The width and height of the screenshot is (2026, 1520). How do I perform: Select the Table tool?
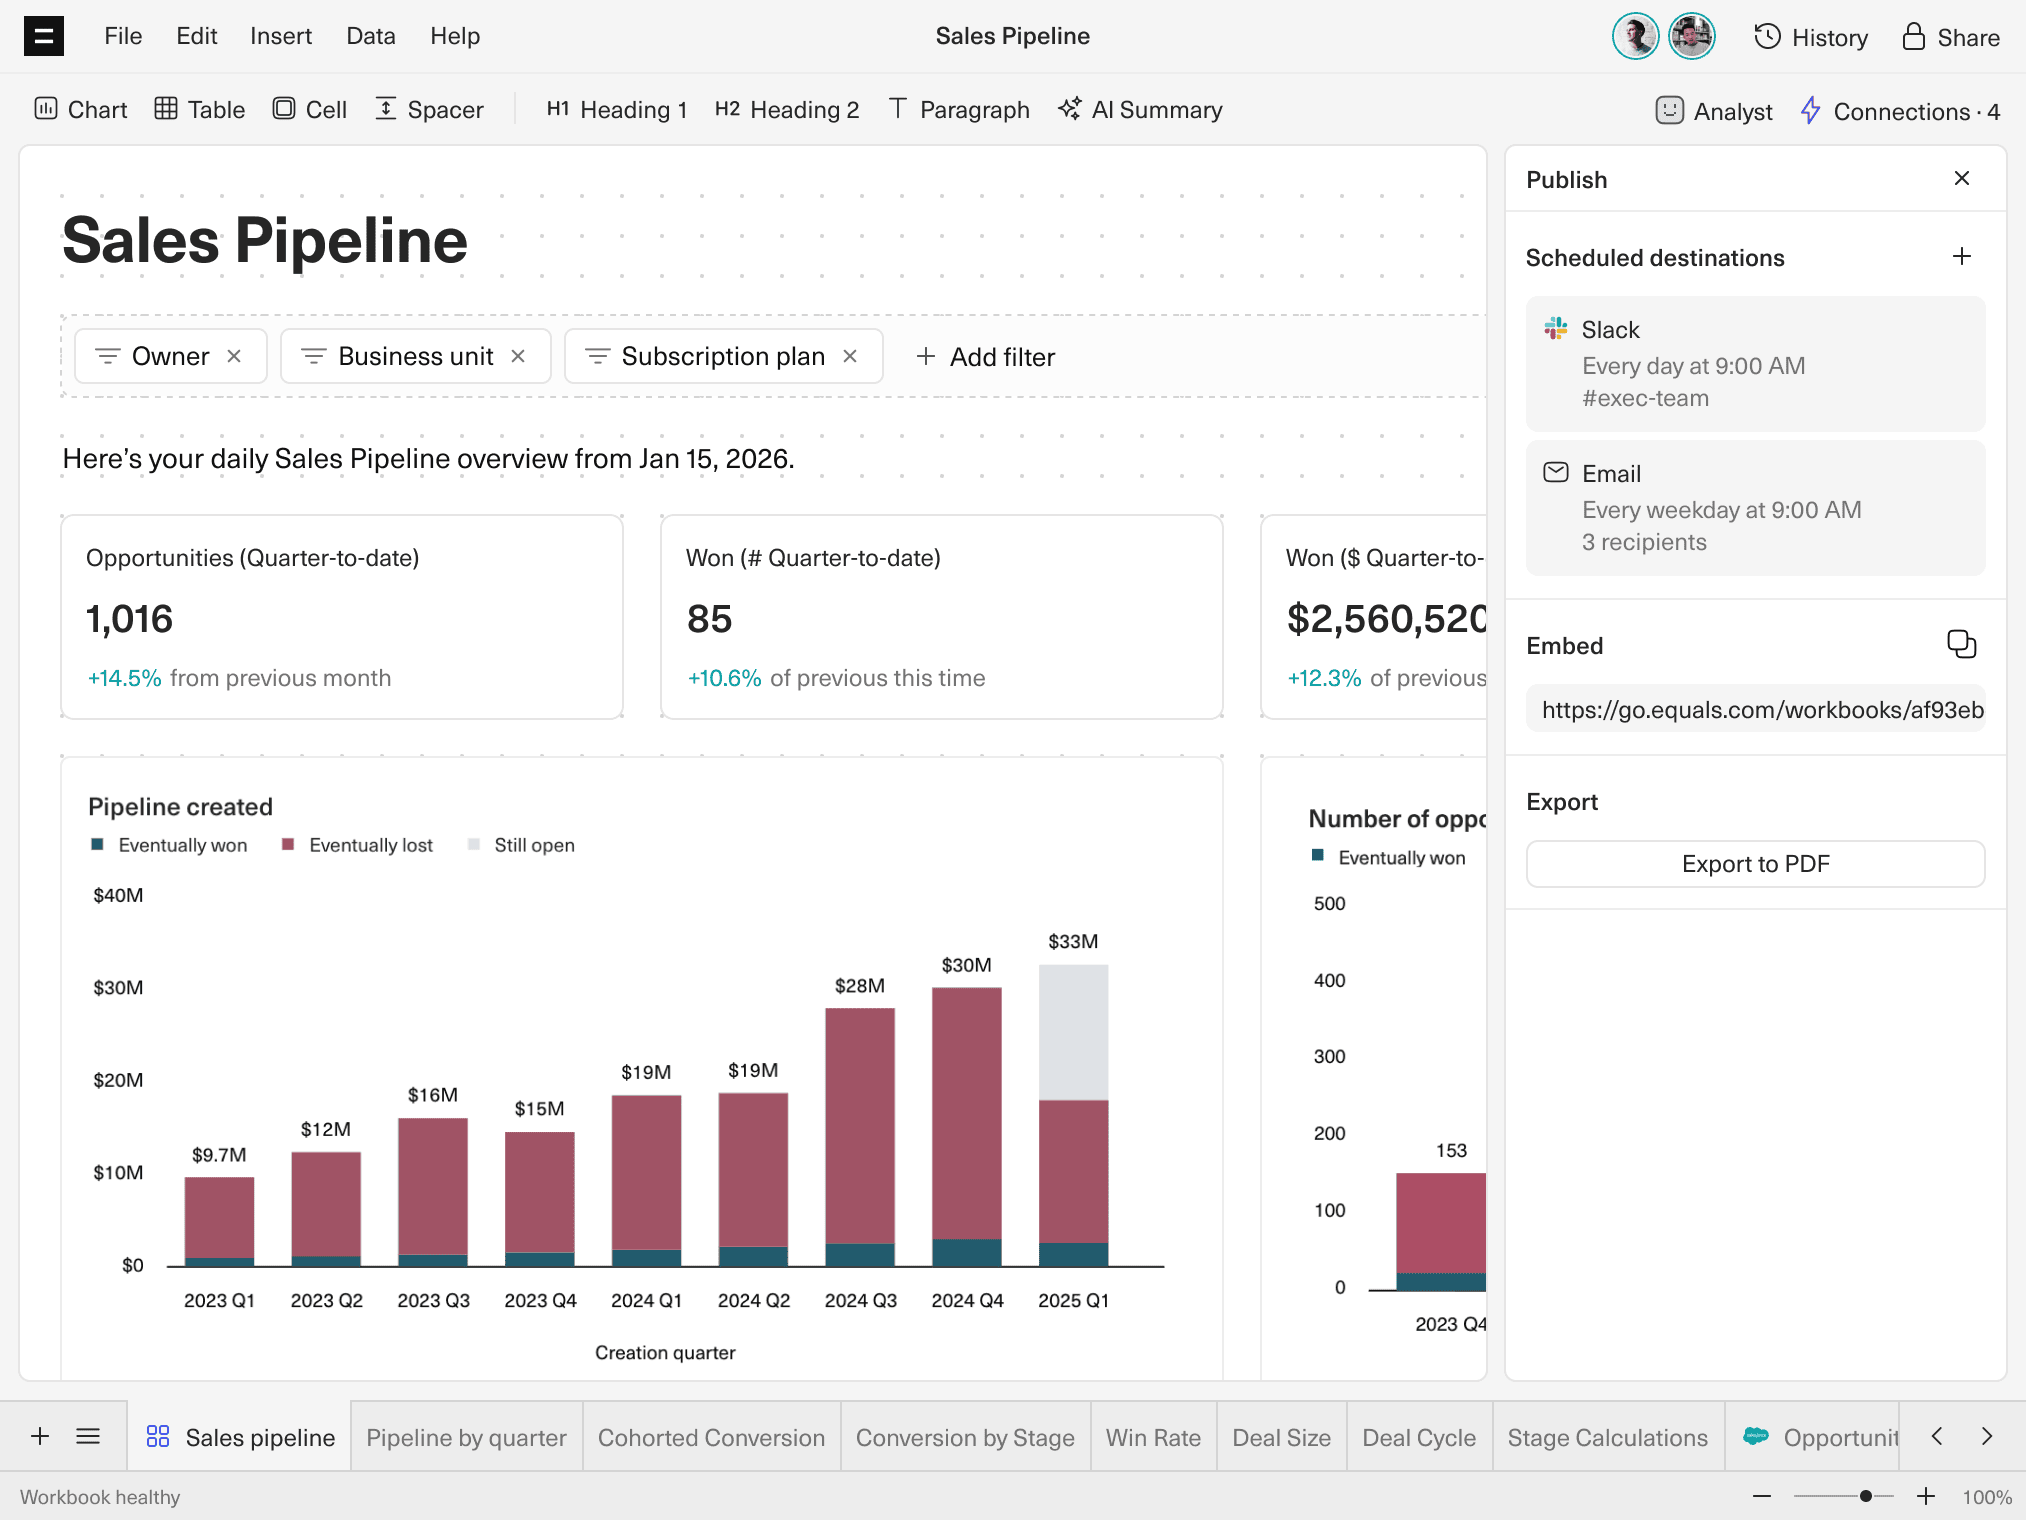198,109
